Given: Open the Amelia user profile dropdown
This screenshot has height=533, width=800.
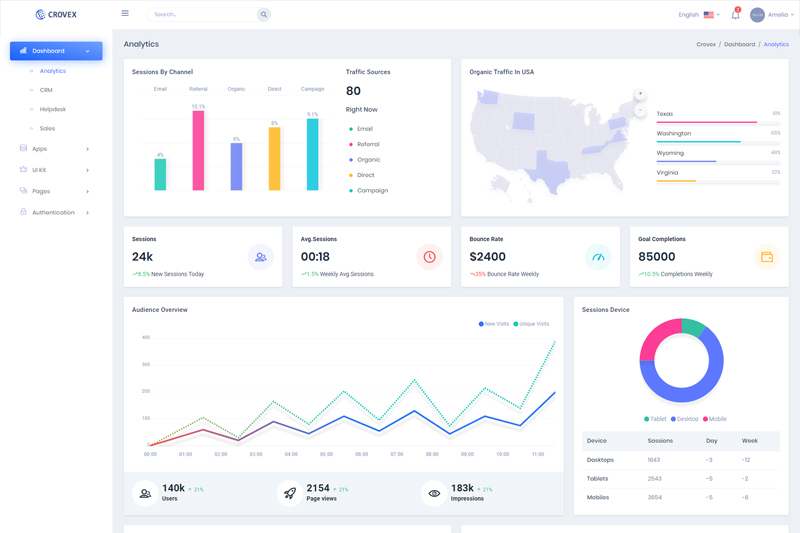Looking at the screenshot, I should coord(771,15).
